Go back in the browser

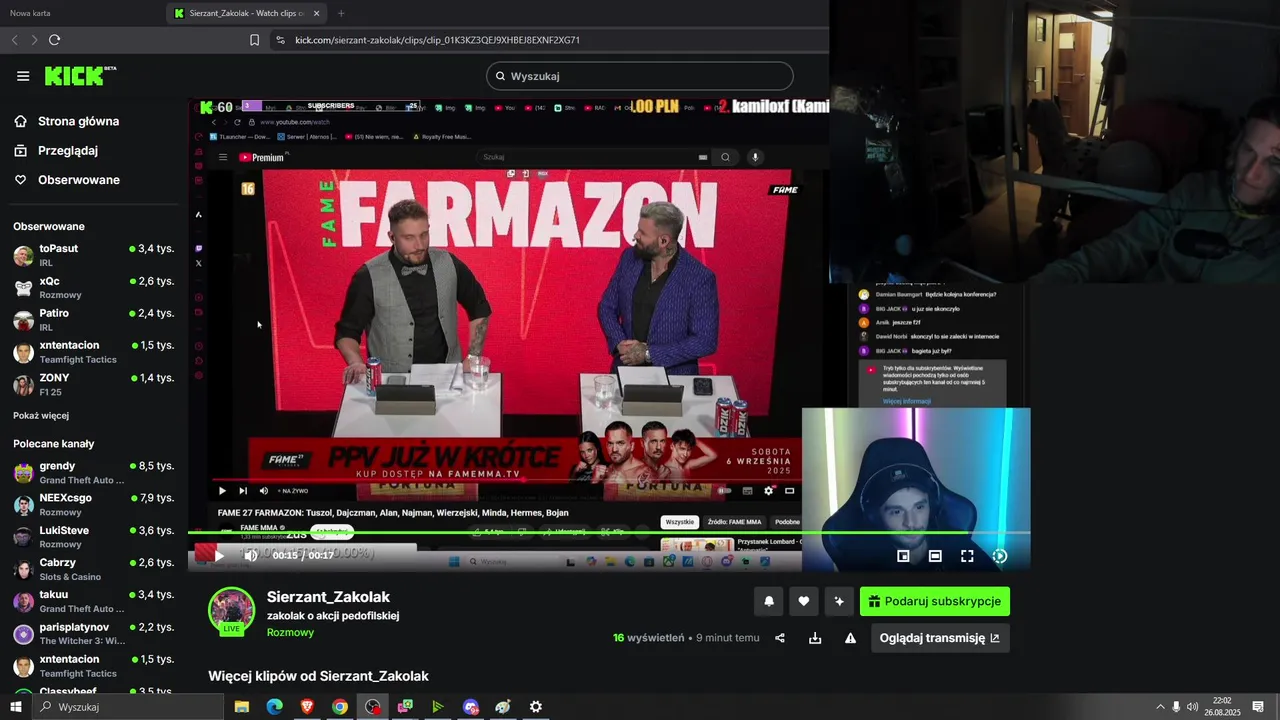pyautogui.click(x=14, y=40)
